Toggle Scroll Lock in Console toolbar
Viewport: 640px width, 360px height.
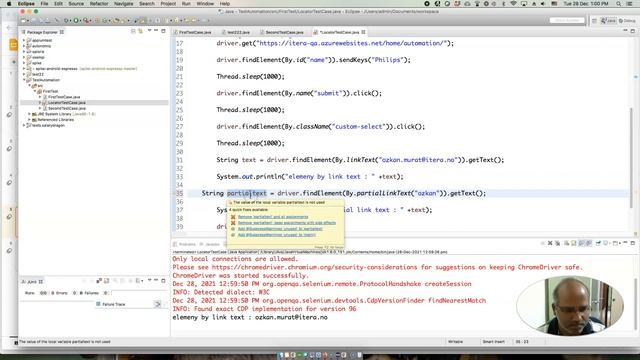tap(574, 243)
